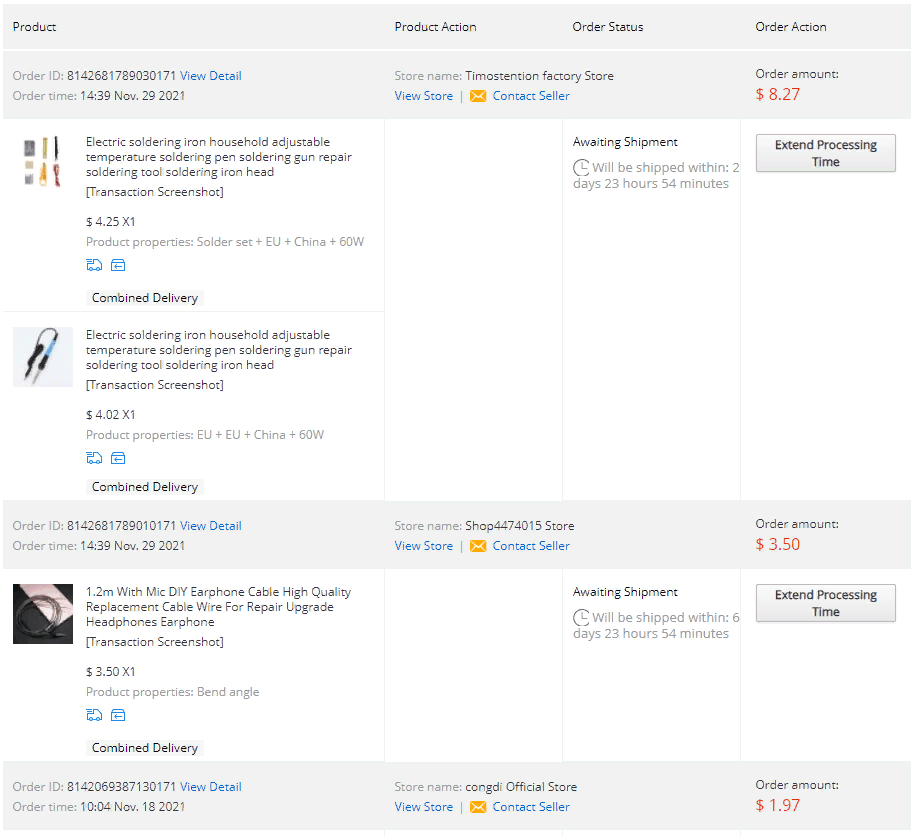Click the truck icon on the earphone cable item

coord(94,716)
